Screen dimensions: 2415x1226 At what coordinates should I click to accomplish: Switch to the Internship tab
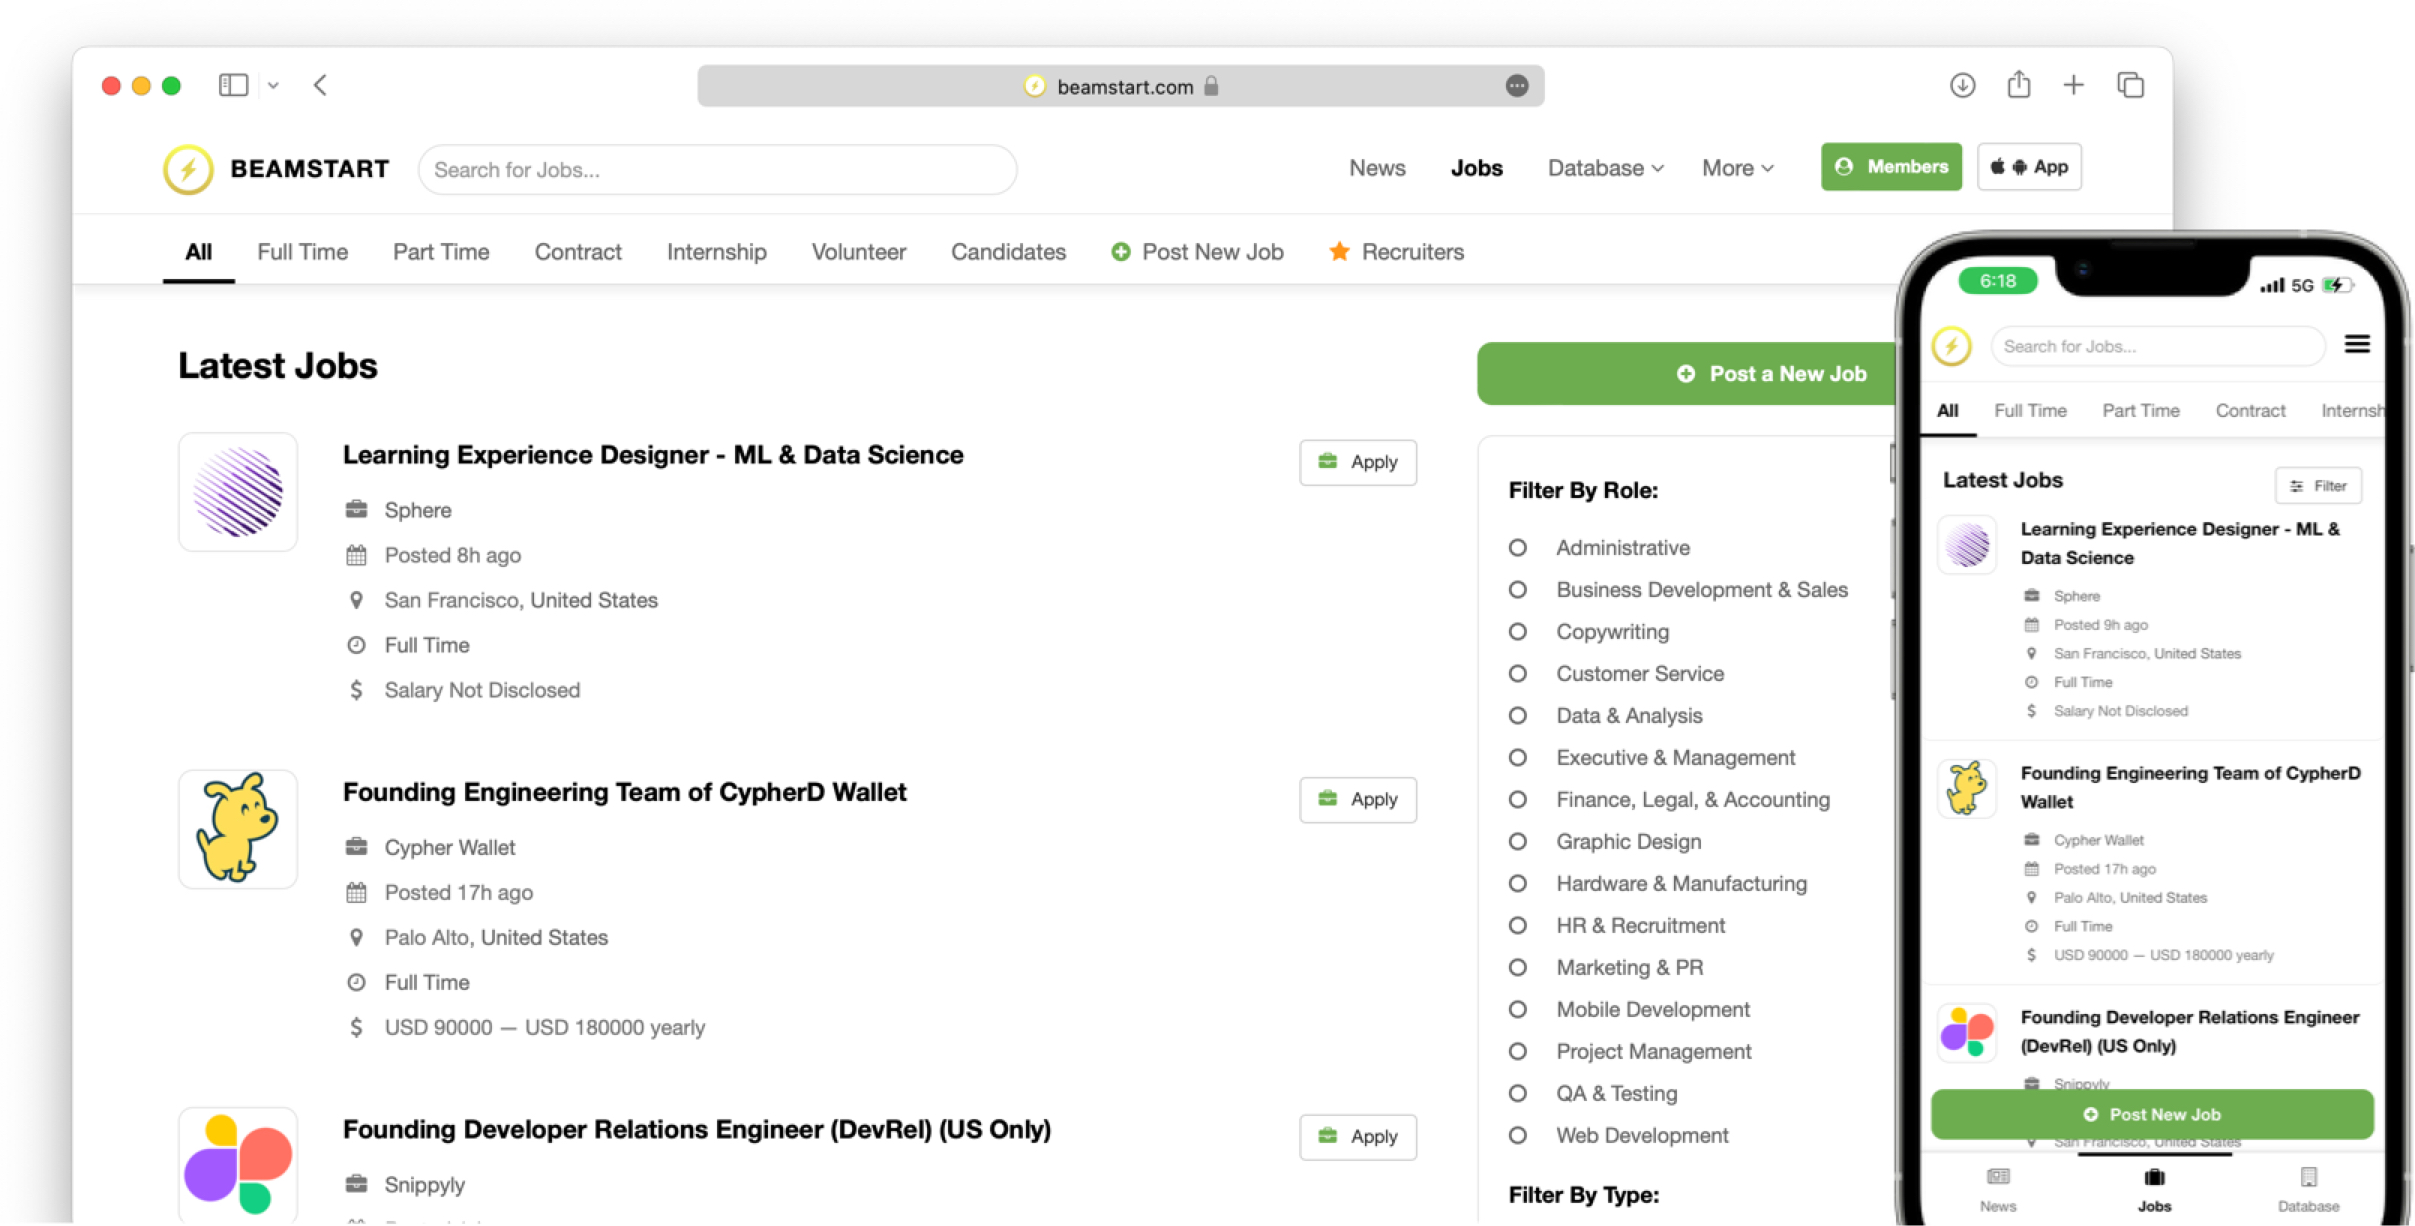[x=716, y=252]
